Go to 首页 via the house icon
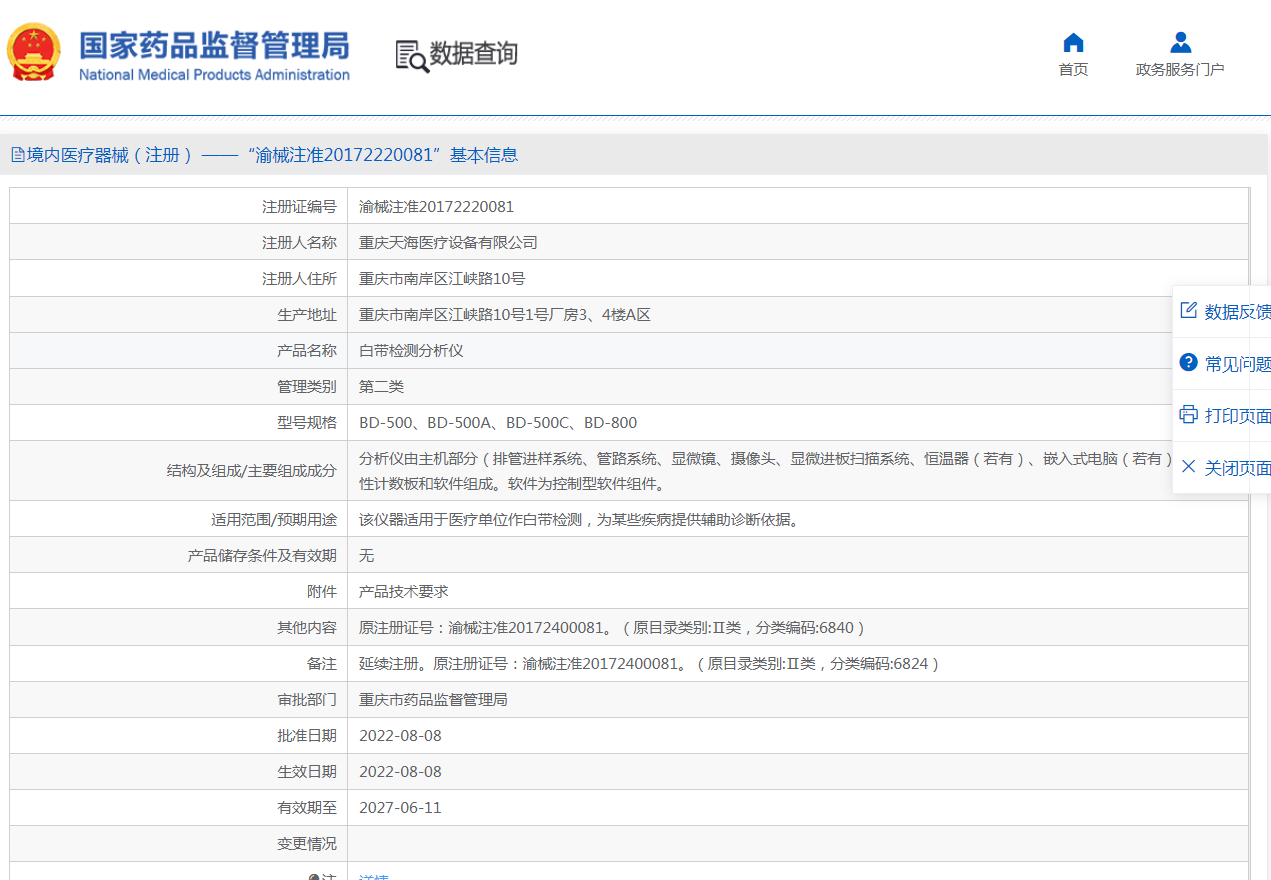The image size is (1271, 880). (x=1073, y=42)
